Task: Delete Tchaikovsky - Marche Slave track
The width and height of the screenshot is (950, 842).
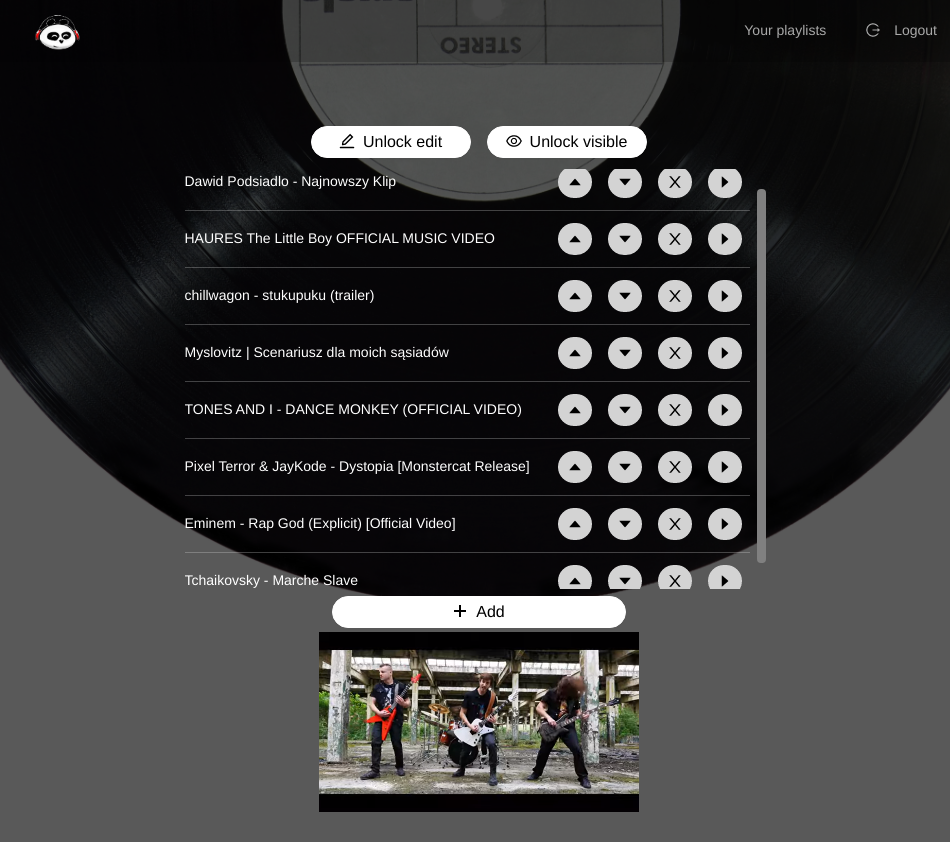Action: click(x=675, y=577)
